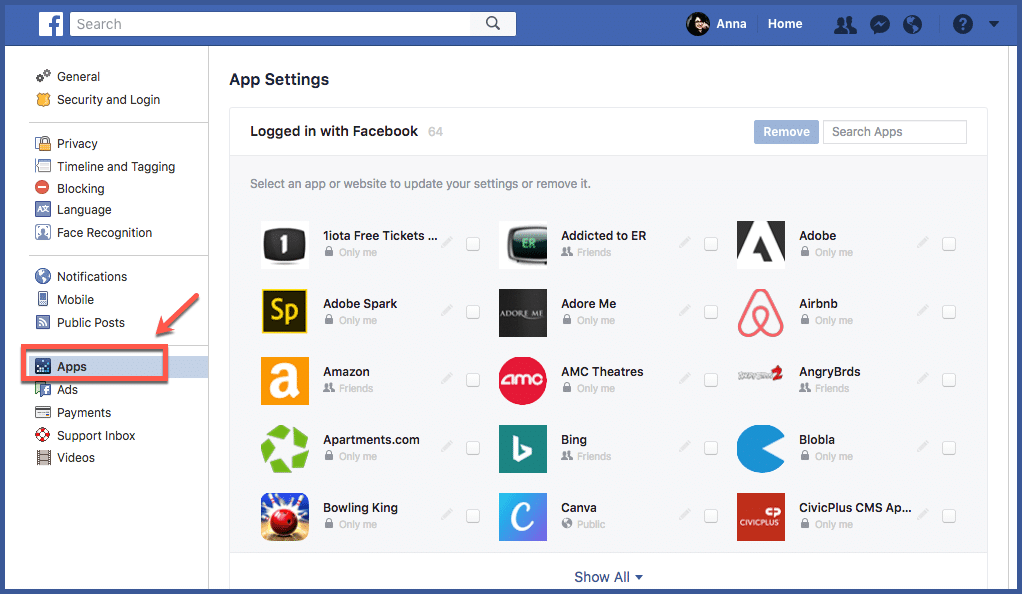Tick the Addicted to ER checkbox
This screenshot has height=594, width=1022.
click(x=711, y=244)
